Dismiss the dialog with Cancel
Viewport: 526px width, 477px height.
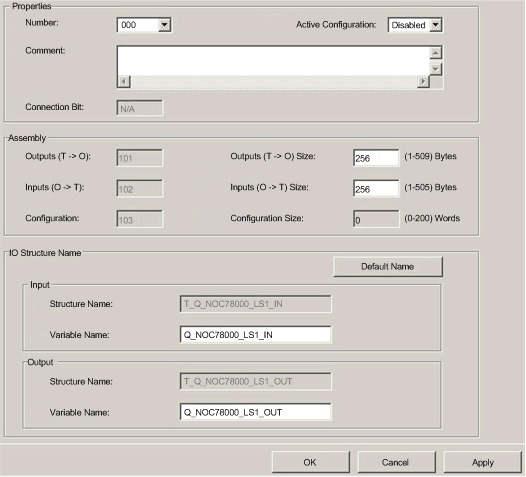396,463
